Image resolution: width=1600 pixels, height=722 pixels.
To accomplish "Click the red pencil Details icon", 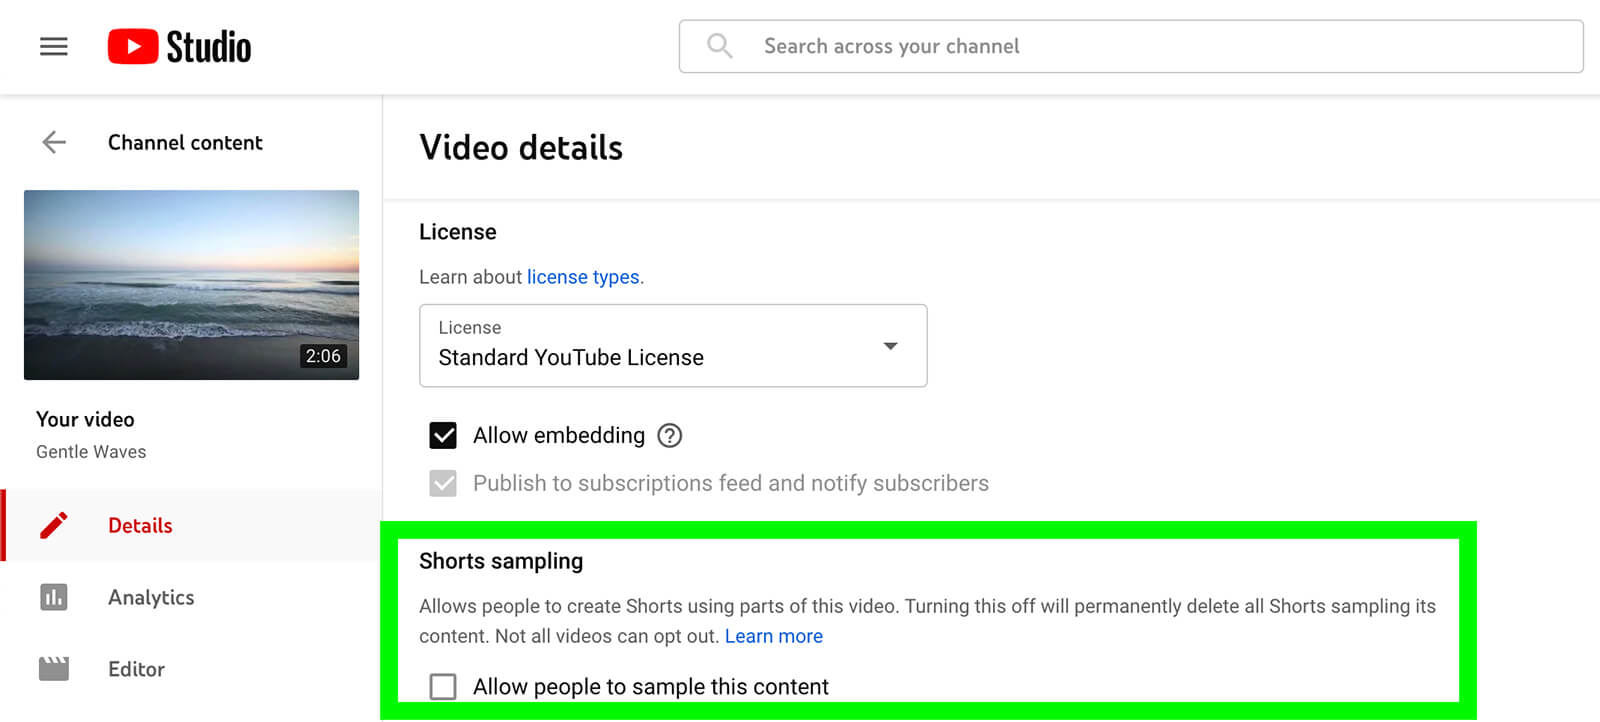I will pyautogui.click(x=54, y=526).
